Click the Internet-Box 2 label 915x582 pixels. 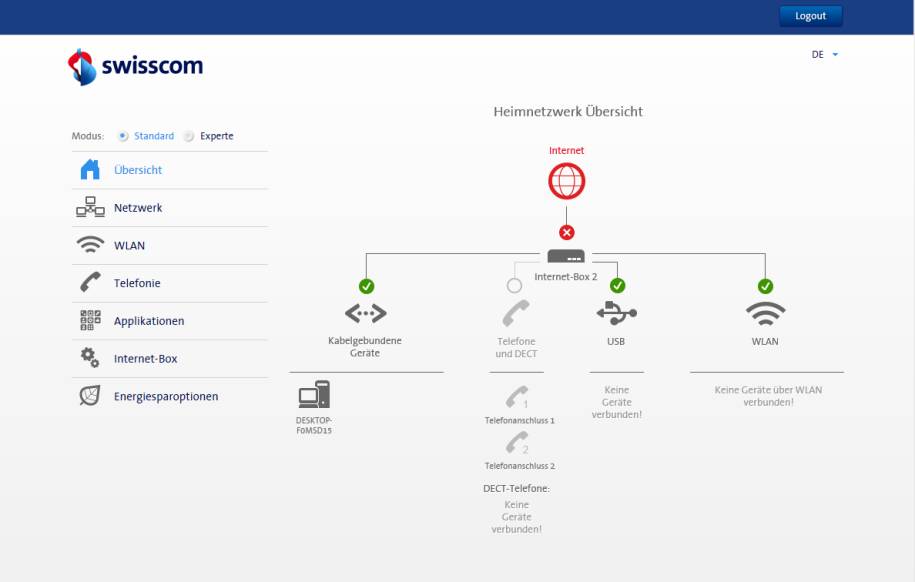(566, 277)
